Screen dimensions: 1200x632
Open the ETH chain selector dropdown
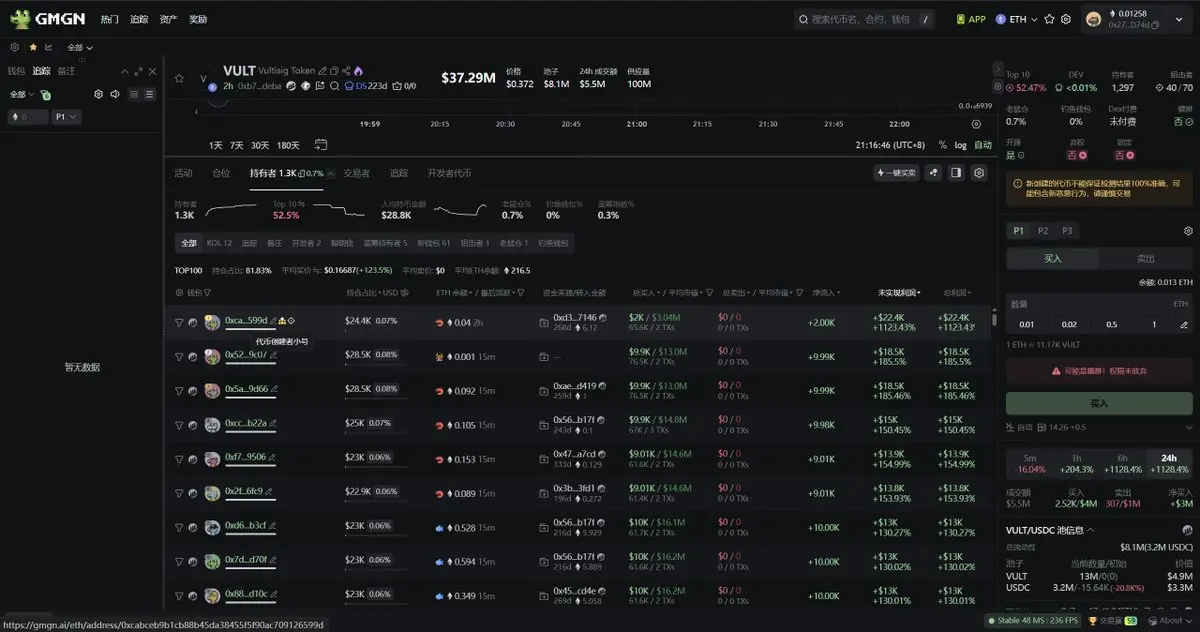(1017, 19)
